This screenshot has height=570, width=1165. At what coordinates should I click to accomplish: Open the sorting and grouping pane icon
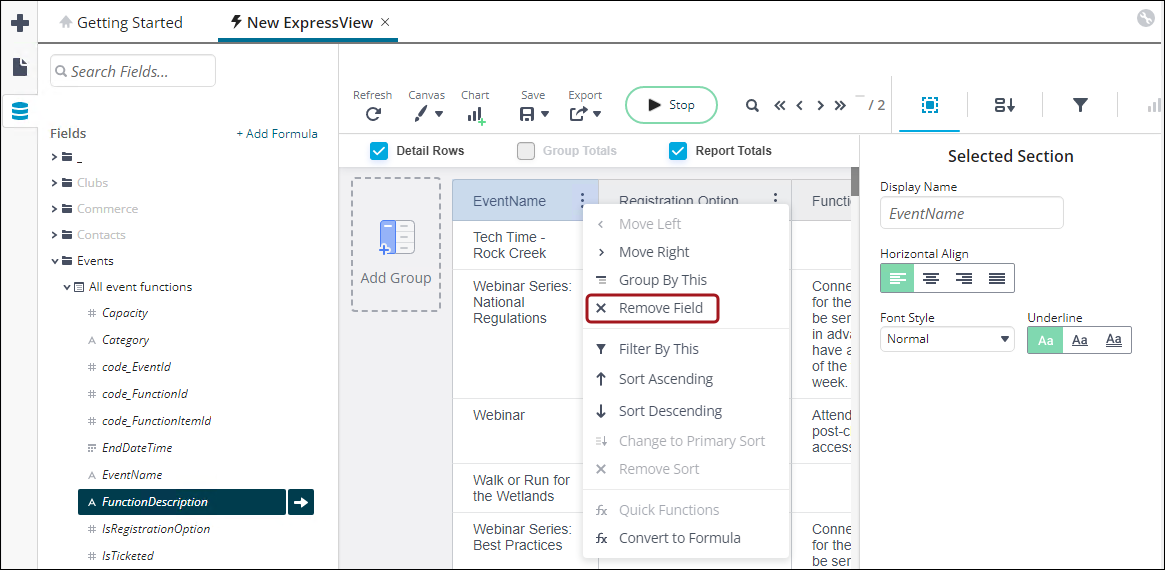point(1005,105)
